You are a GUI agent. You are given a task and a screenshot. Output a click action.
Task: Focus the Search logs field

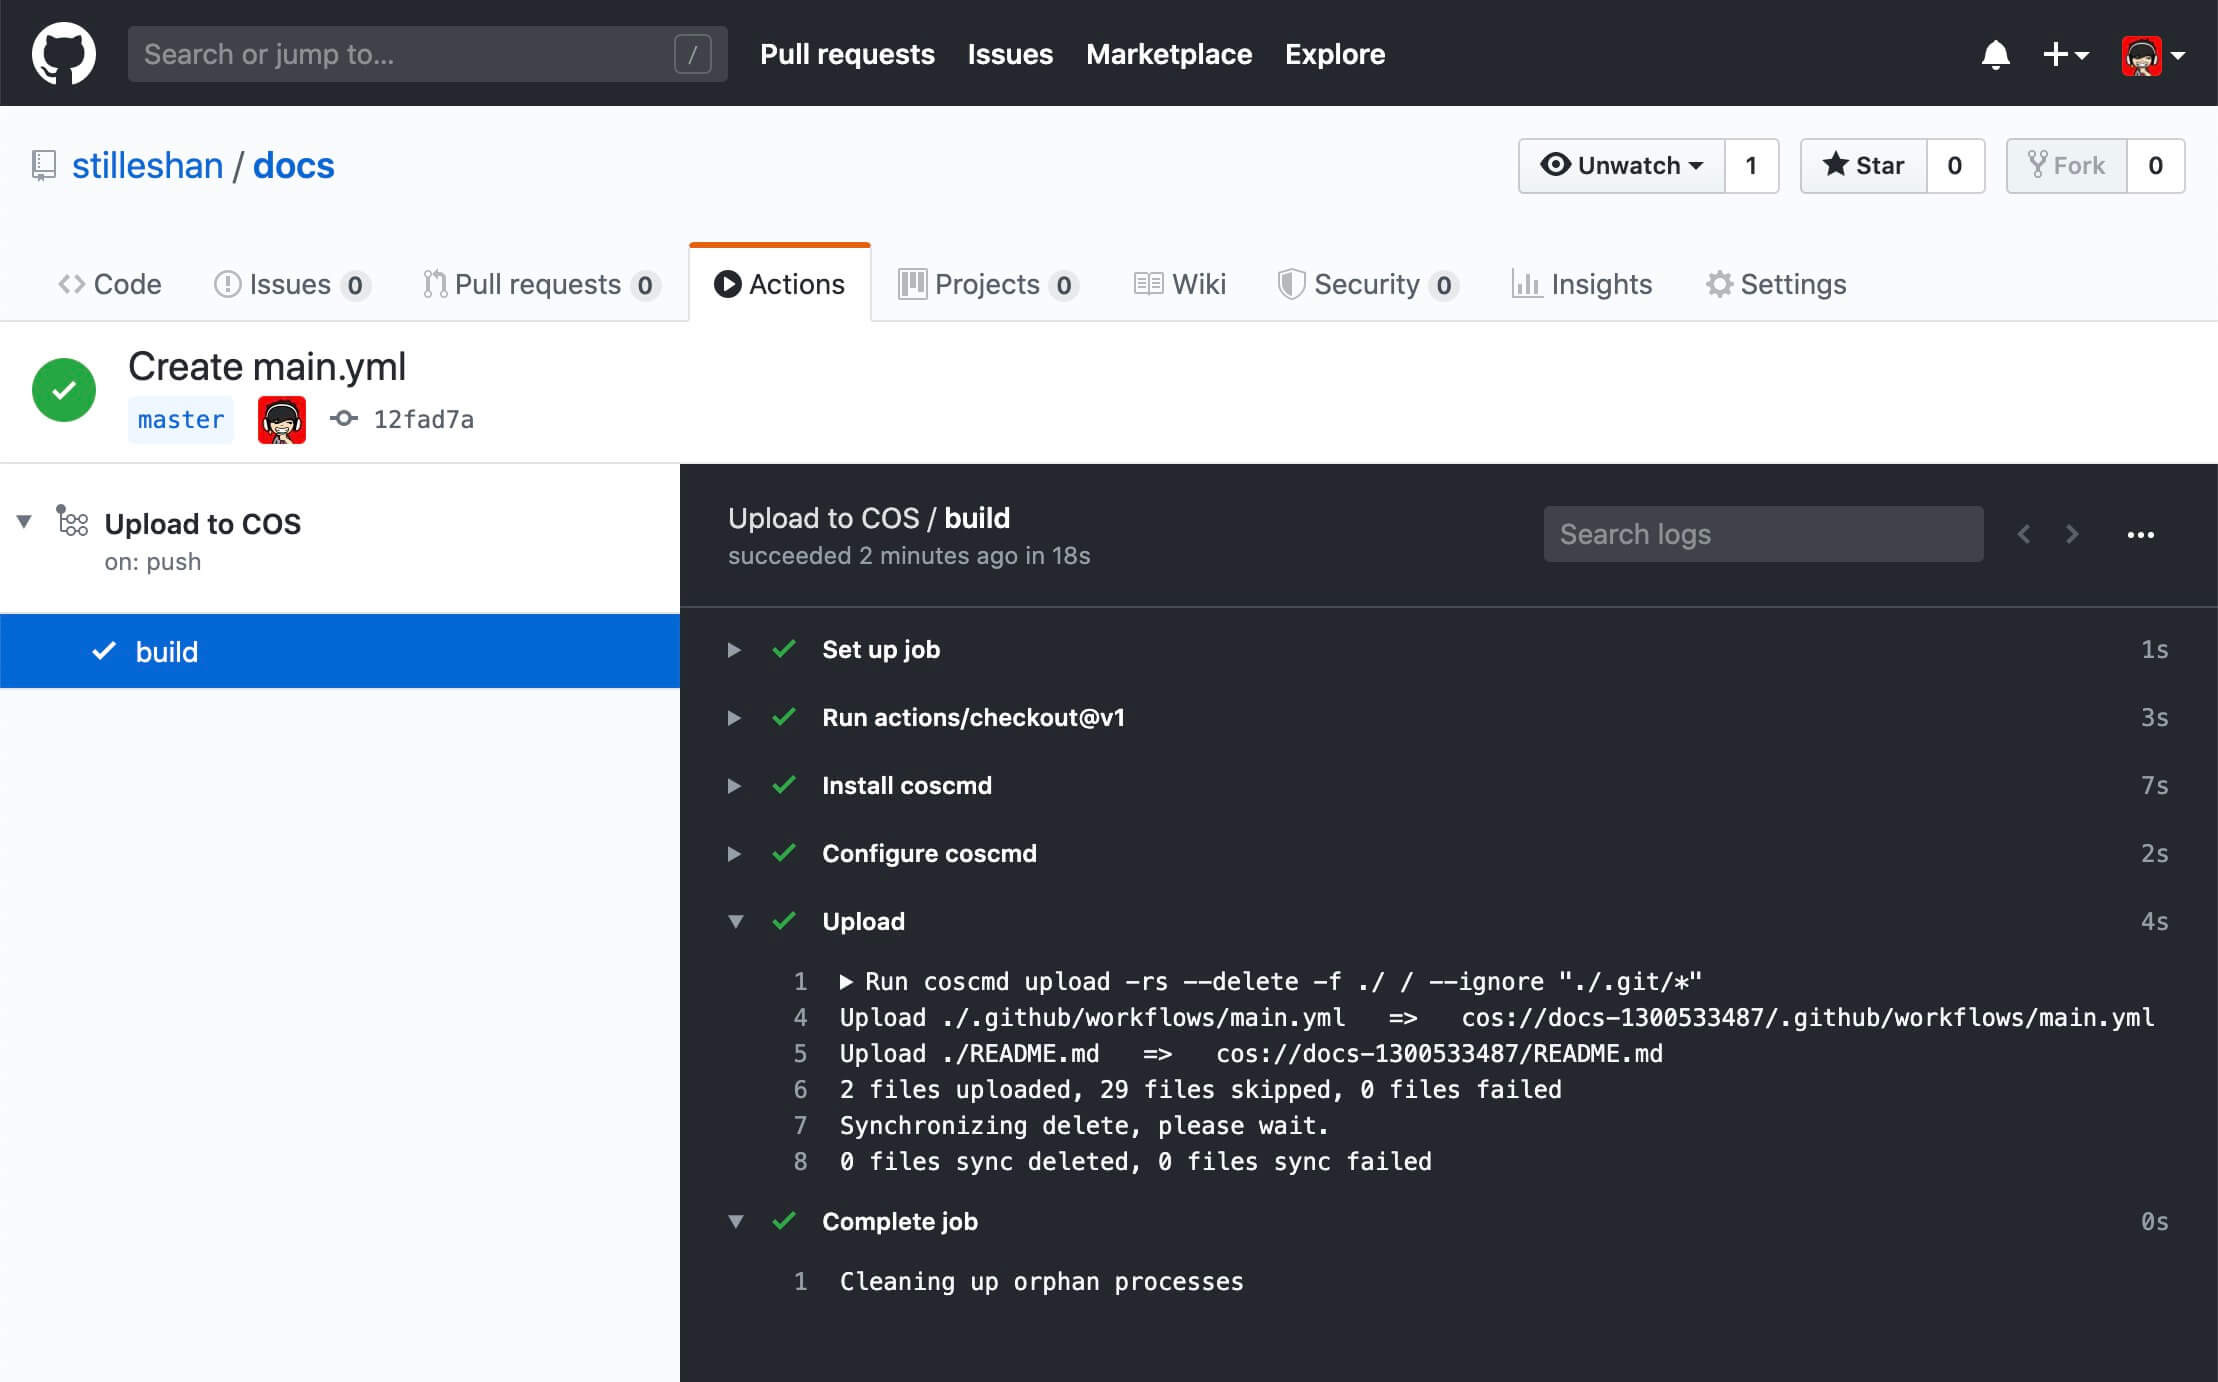(x=1763, y=534)
